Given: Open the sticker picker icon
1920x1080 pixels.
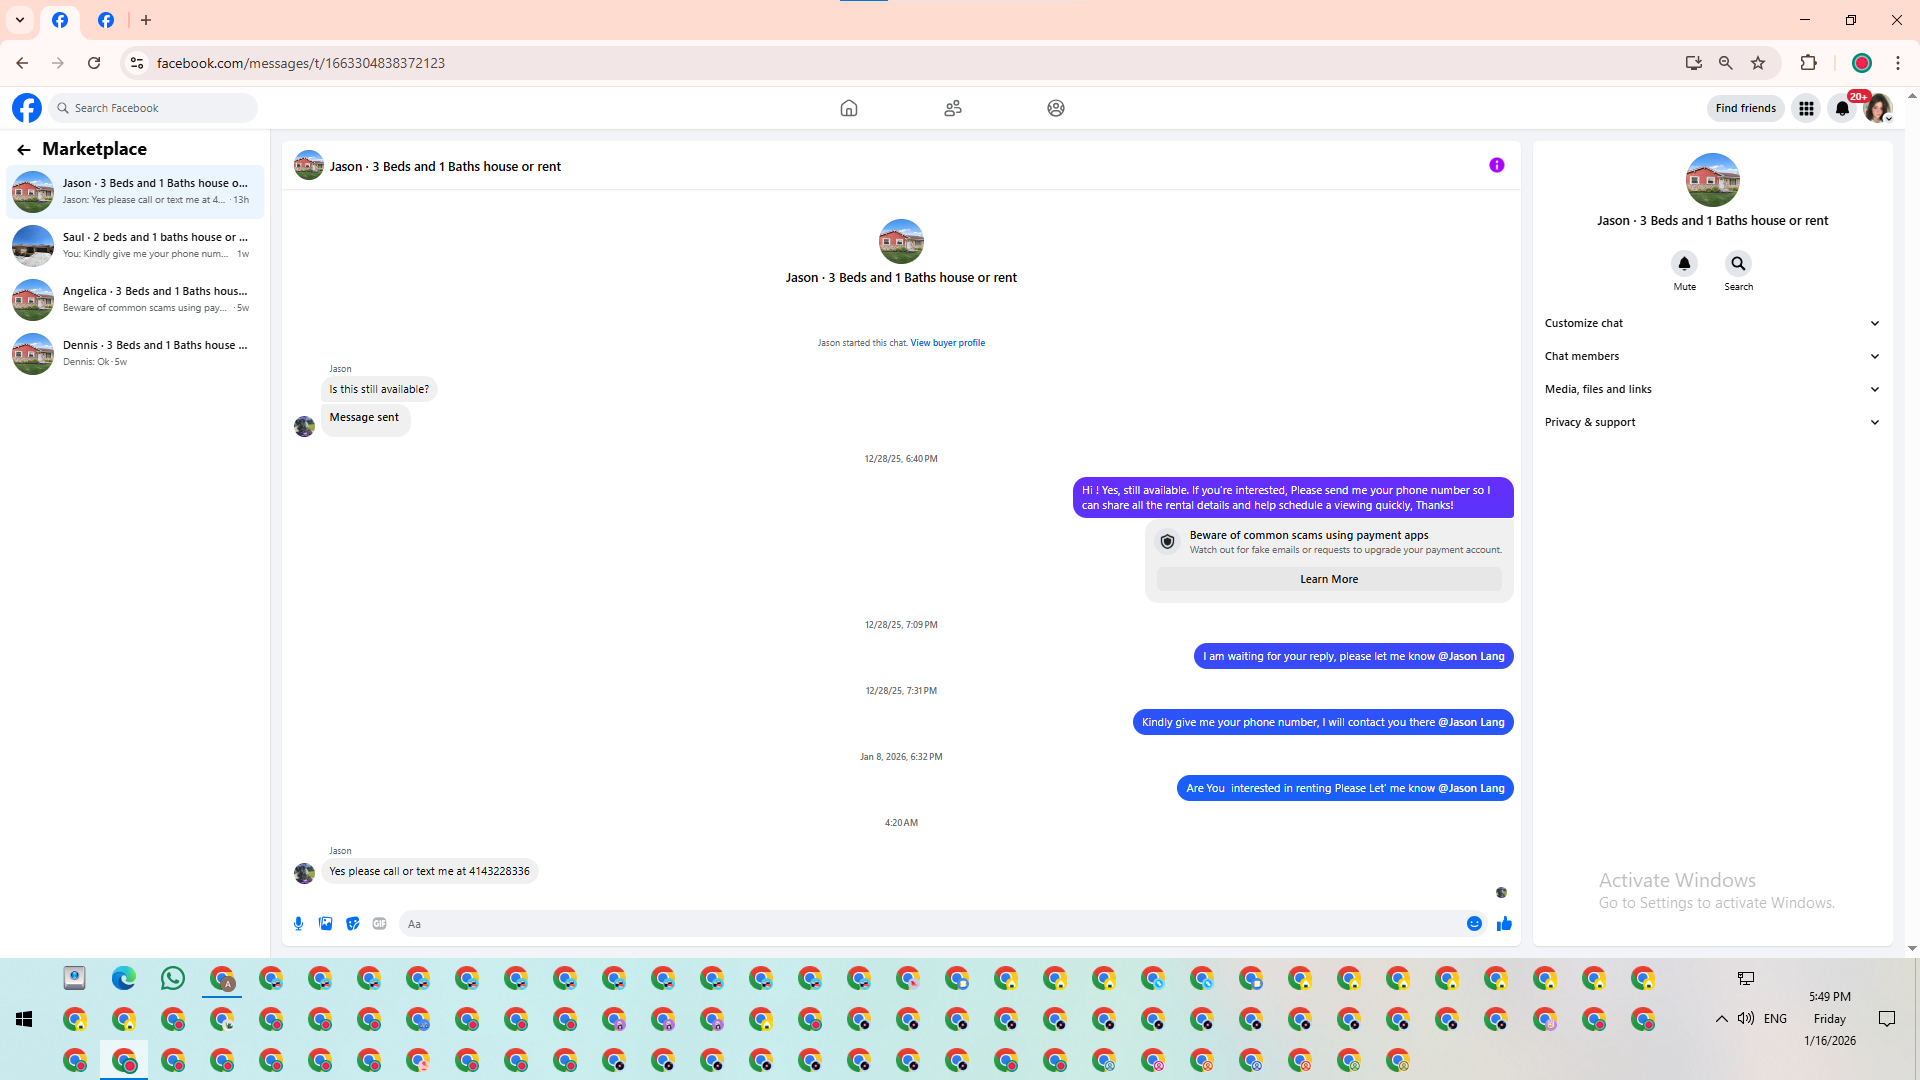Looking at the screenshot, I should coord(352,924).
